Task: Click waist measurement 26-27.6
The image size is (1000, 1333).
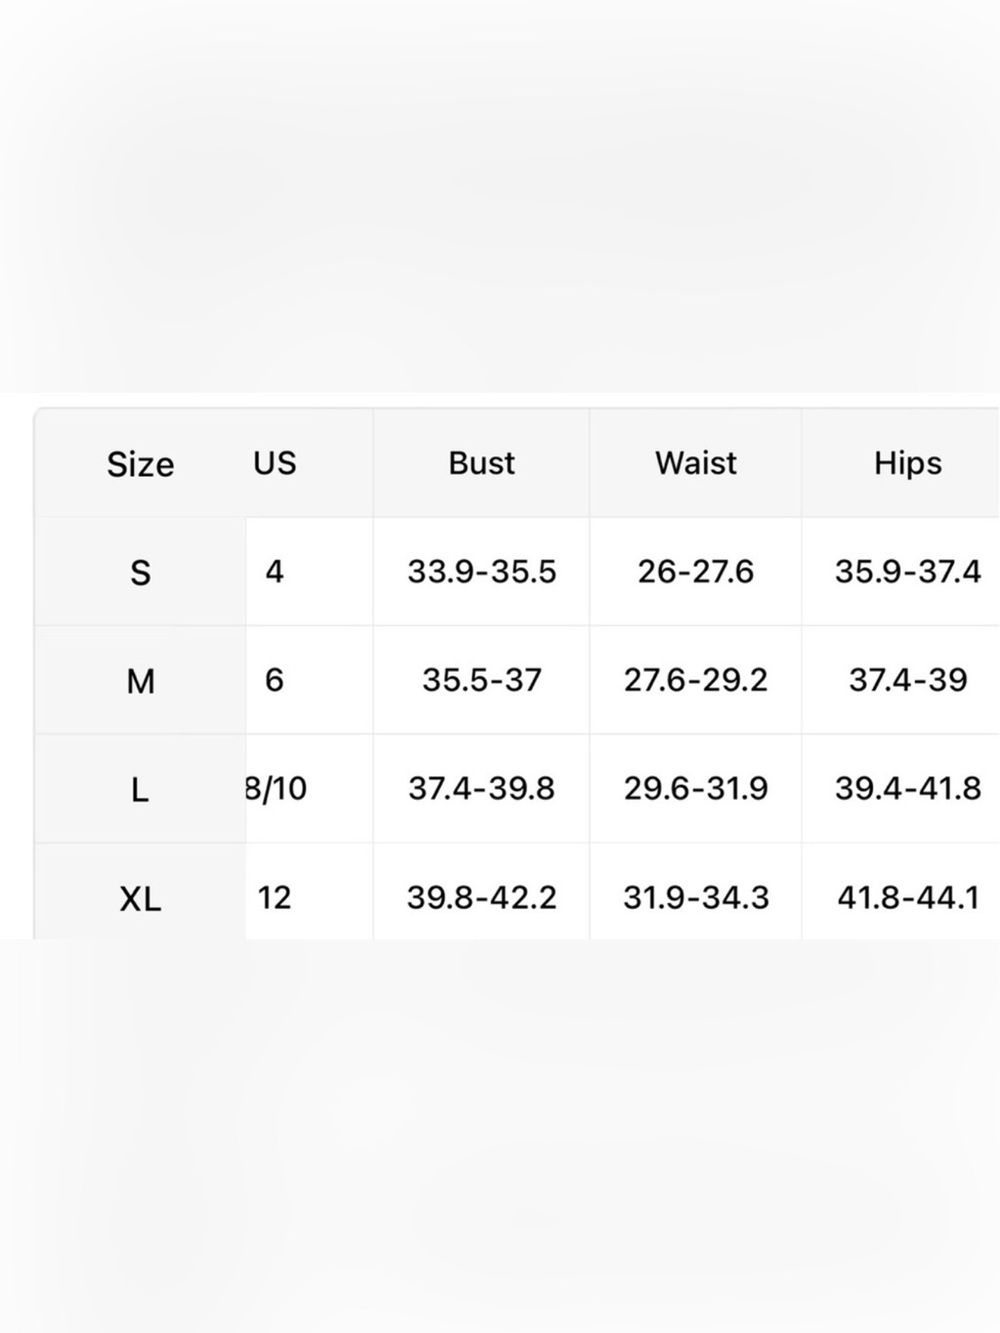Action: 696,572
